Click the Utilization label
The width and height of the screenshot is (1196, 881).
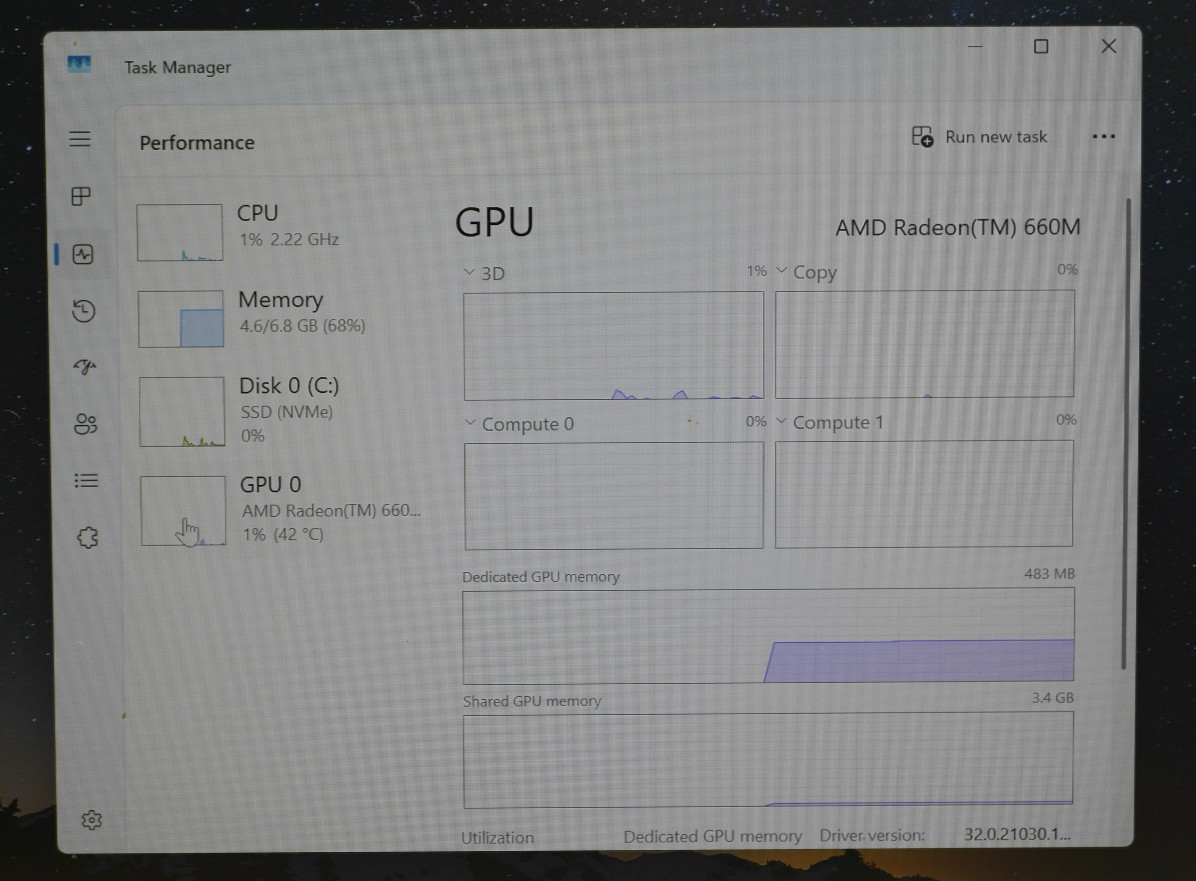coord(497,838)
